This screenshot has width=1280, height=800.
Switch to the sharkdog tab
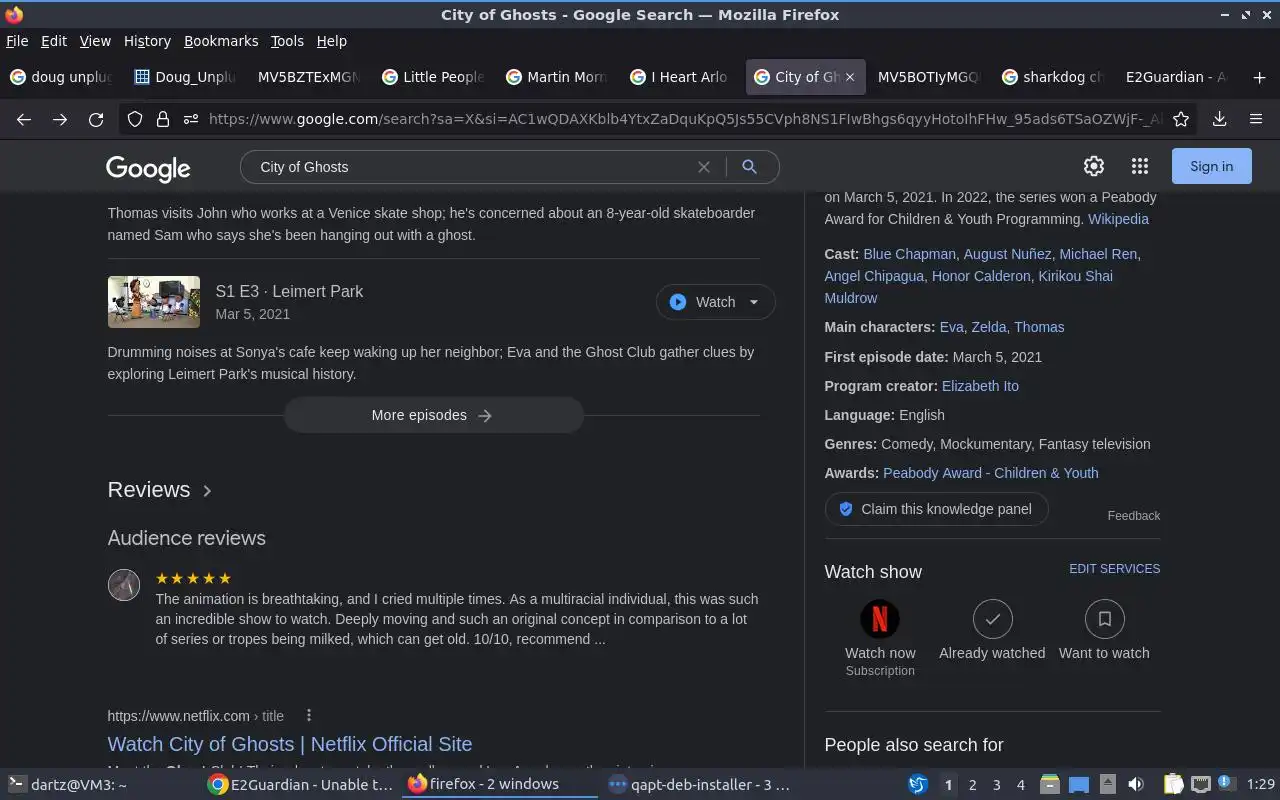point(1054,77)
